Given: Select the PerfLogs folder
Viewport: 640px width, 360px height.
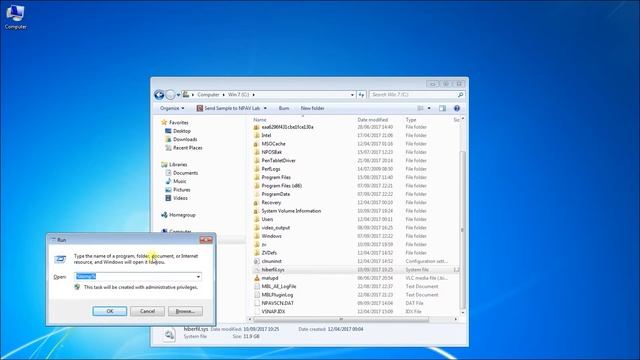Looking at the screenshot, I should [271, 169].
